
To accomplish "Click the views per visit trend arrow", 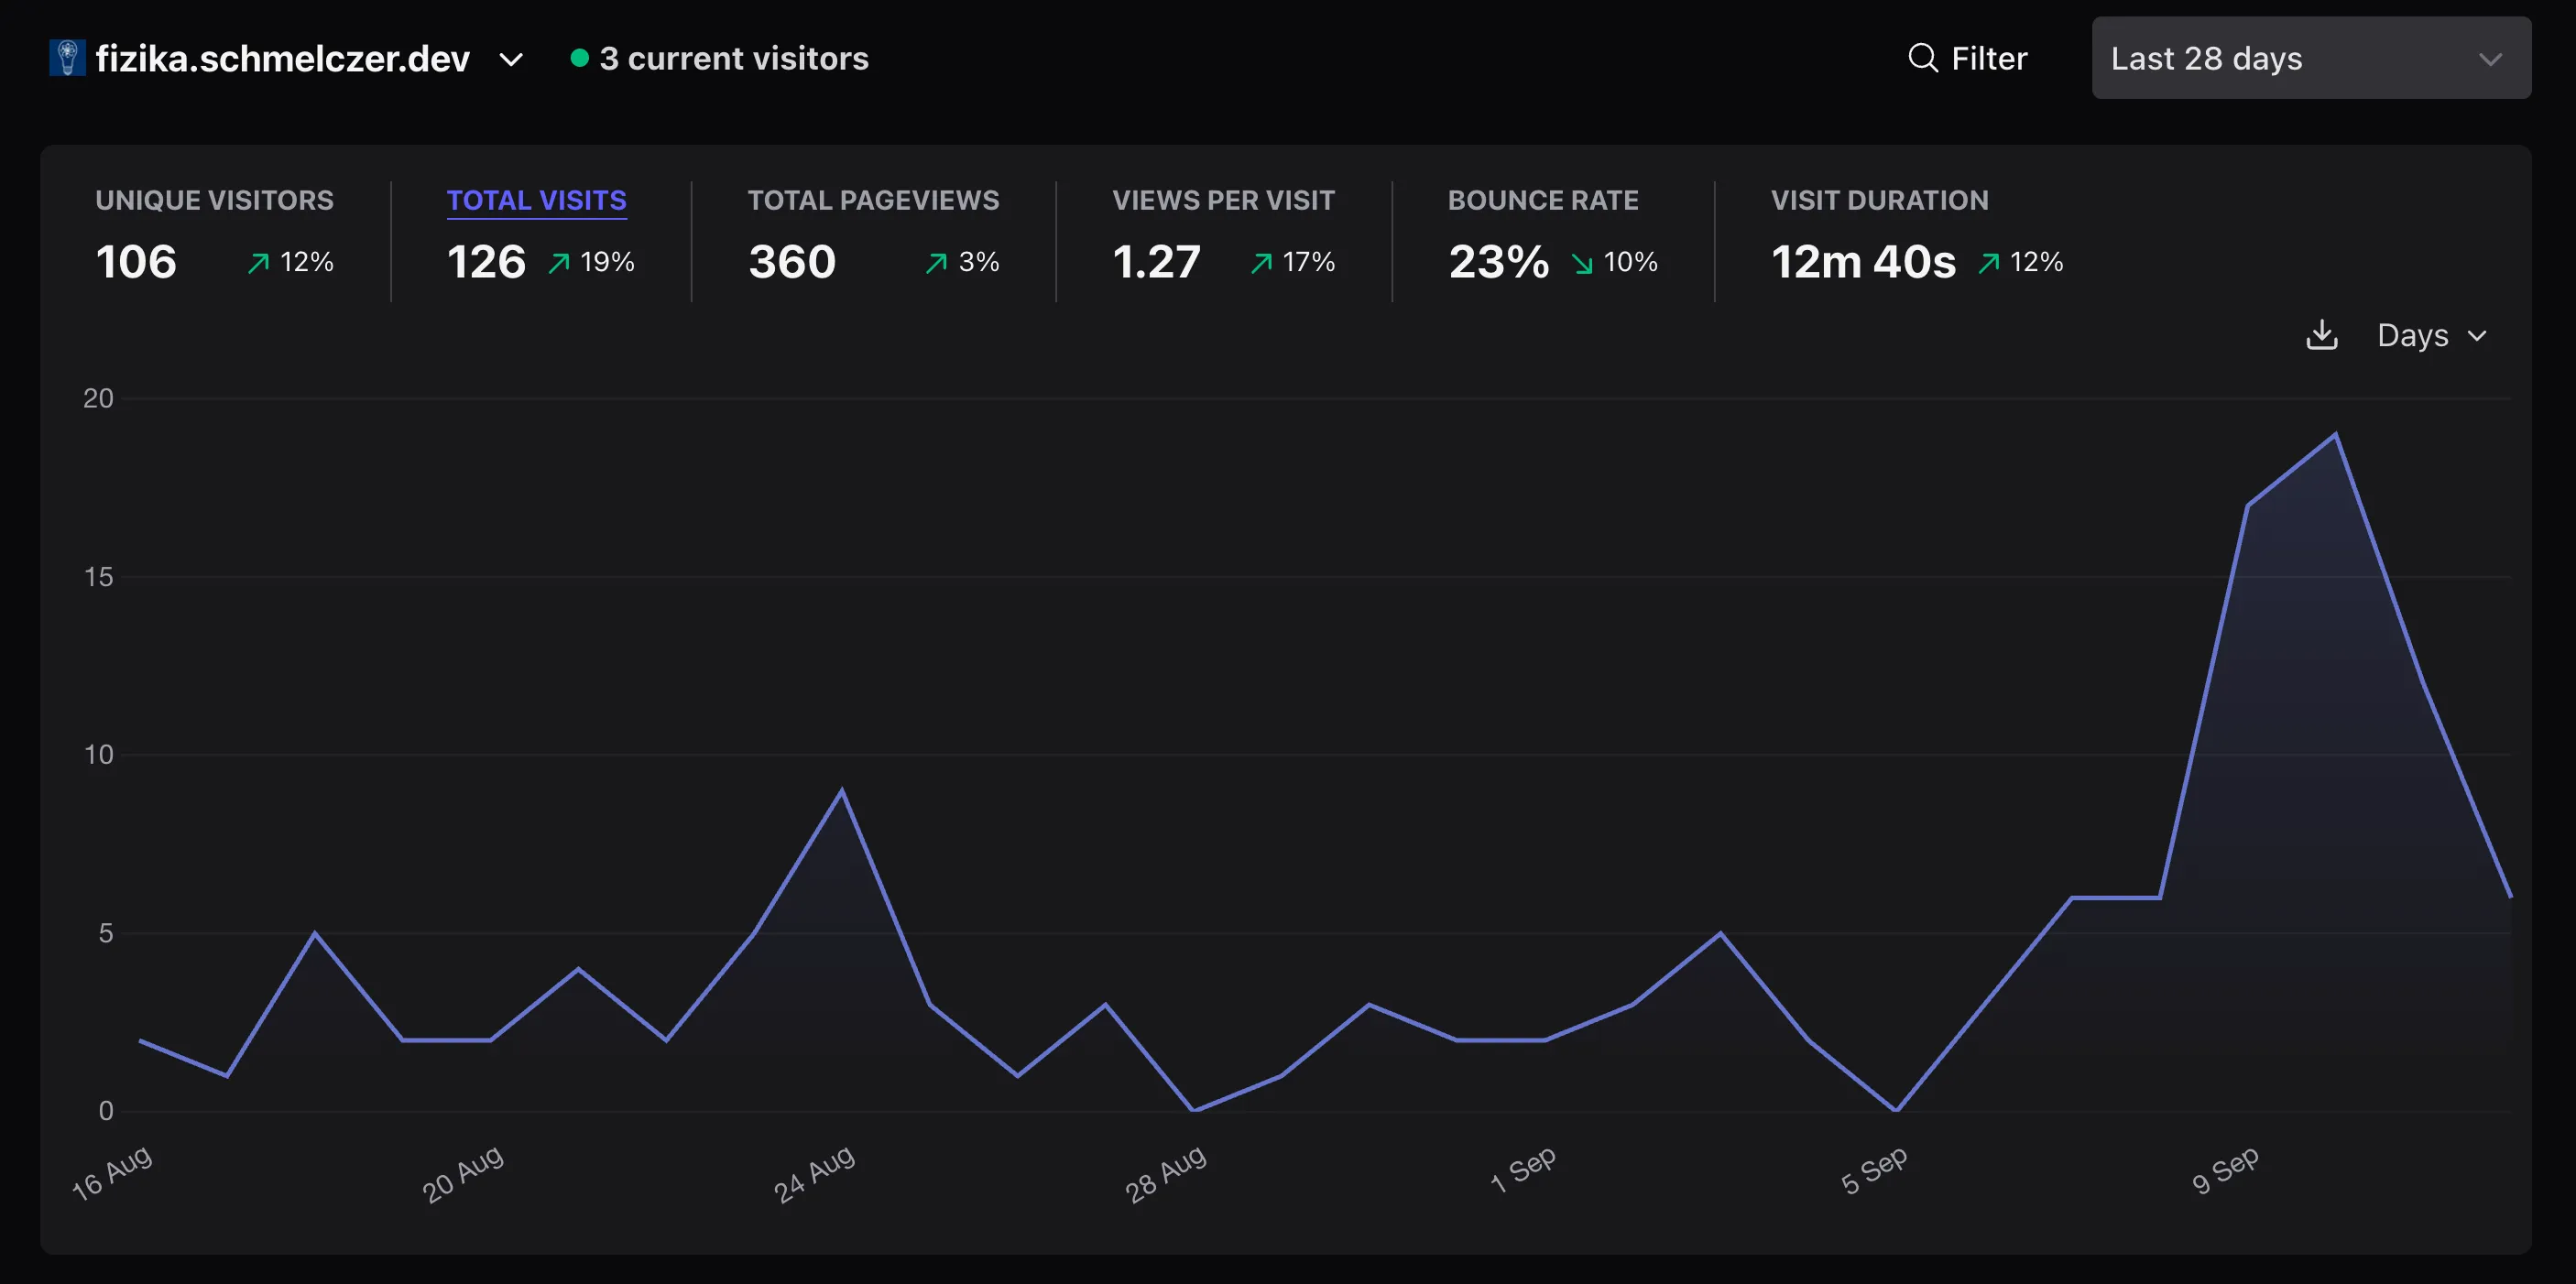I will point(1262,262).
